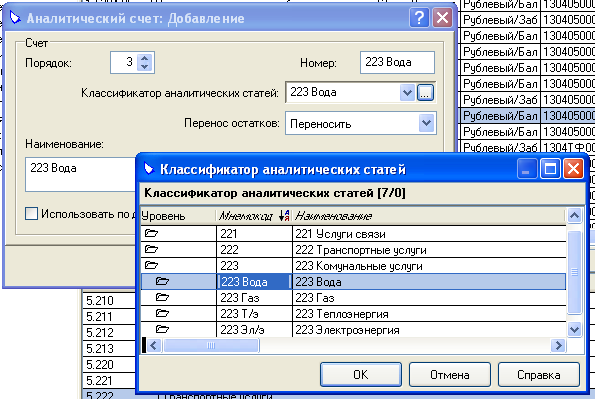Viewport: 595px width, 399px height.
Task: Click mnemocode cell 223 Т/э
Action: click(x=254, y=314)
